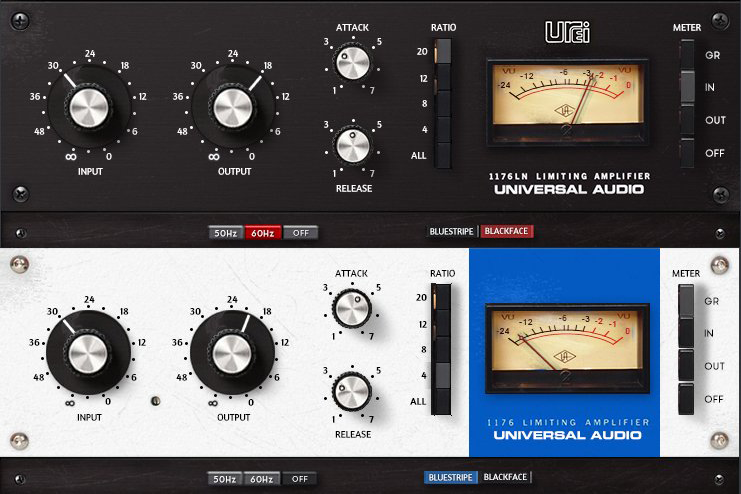Click the UA diamond logo in Bluestripe meter
This screenshot has width=741, height=494.
pos(564,357)
